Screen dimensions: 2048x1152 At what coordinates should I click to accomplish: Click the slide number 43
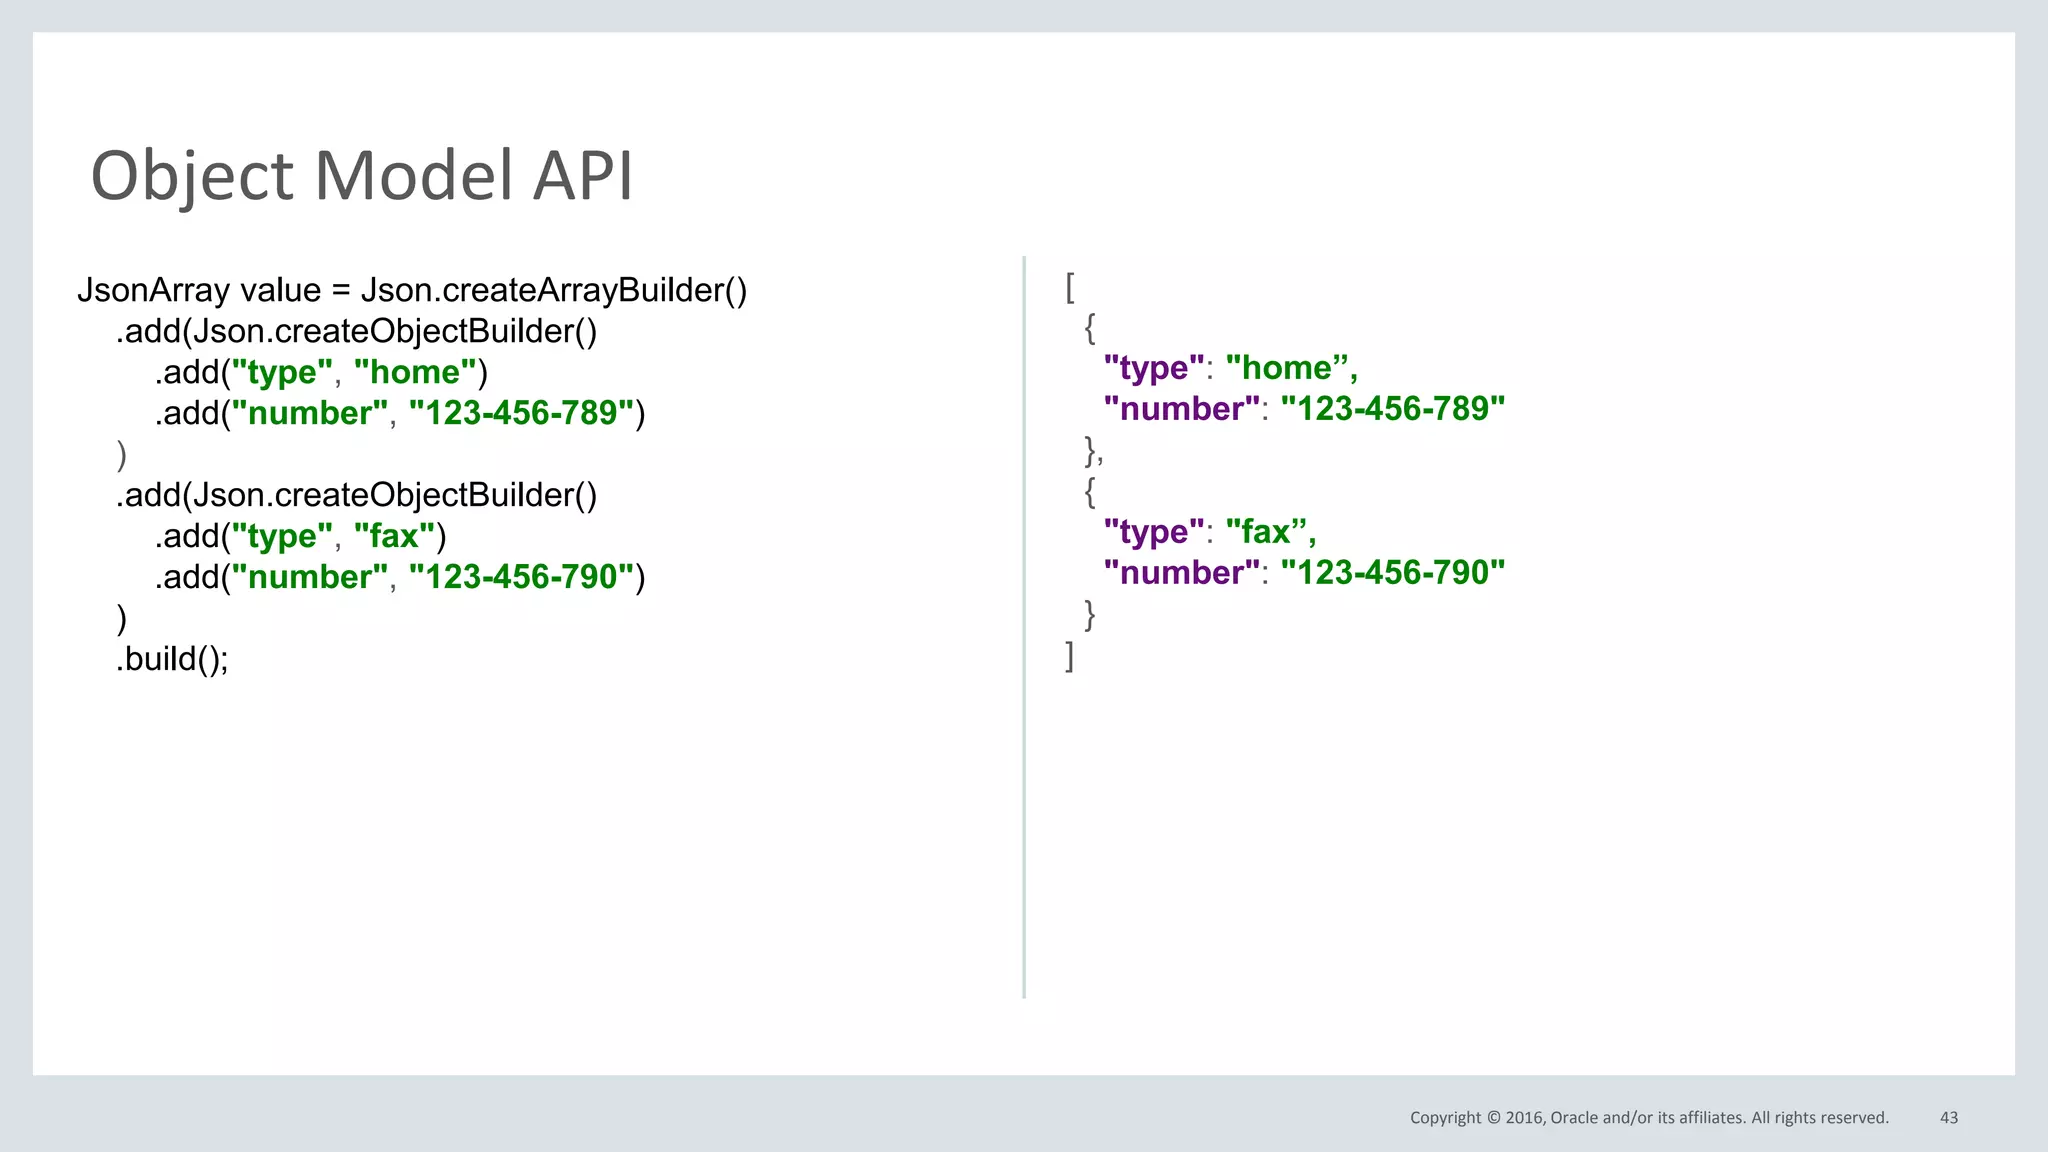point(1948,1118)
